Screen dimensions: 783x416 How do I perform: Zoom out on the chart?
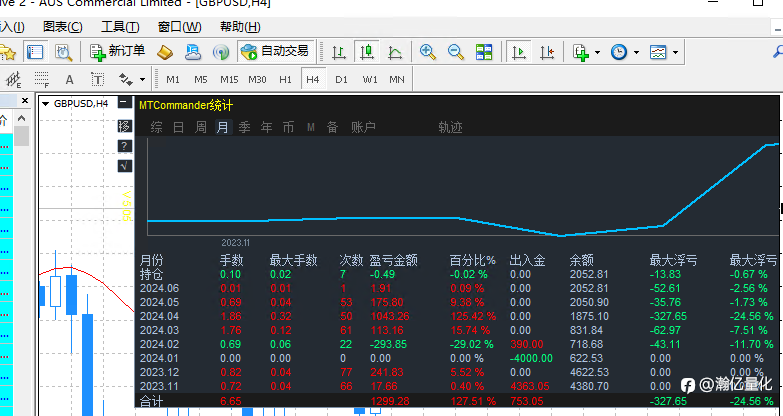[456, 51]
